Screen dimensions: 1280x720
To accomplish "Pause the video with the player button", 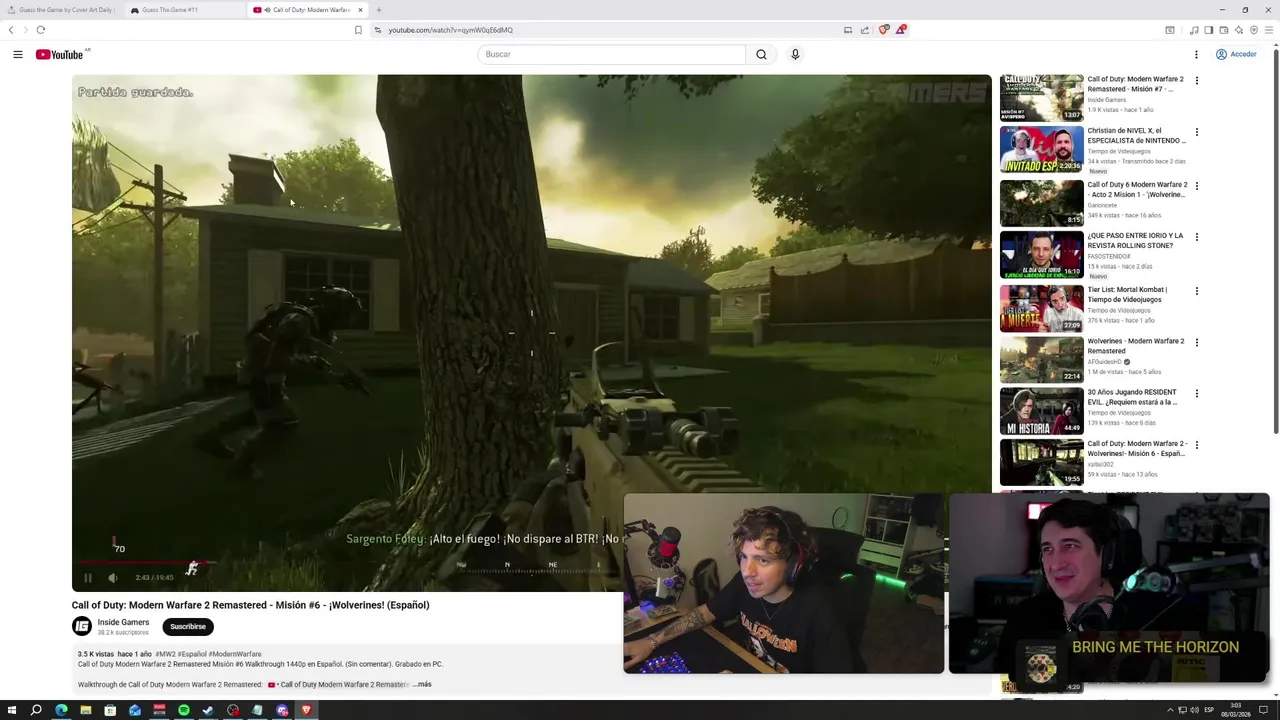I will [87, 577].
